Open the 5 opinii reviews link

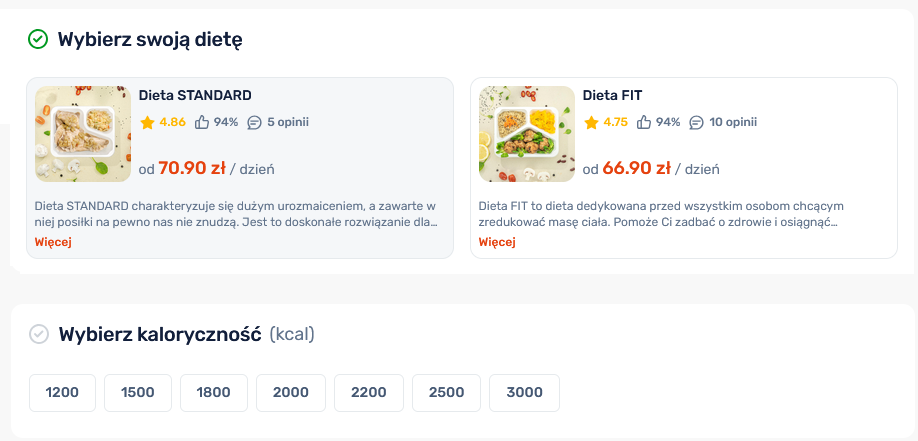tap(288, 123)
